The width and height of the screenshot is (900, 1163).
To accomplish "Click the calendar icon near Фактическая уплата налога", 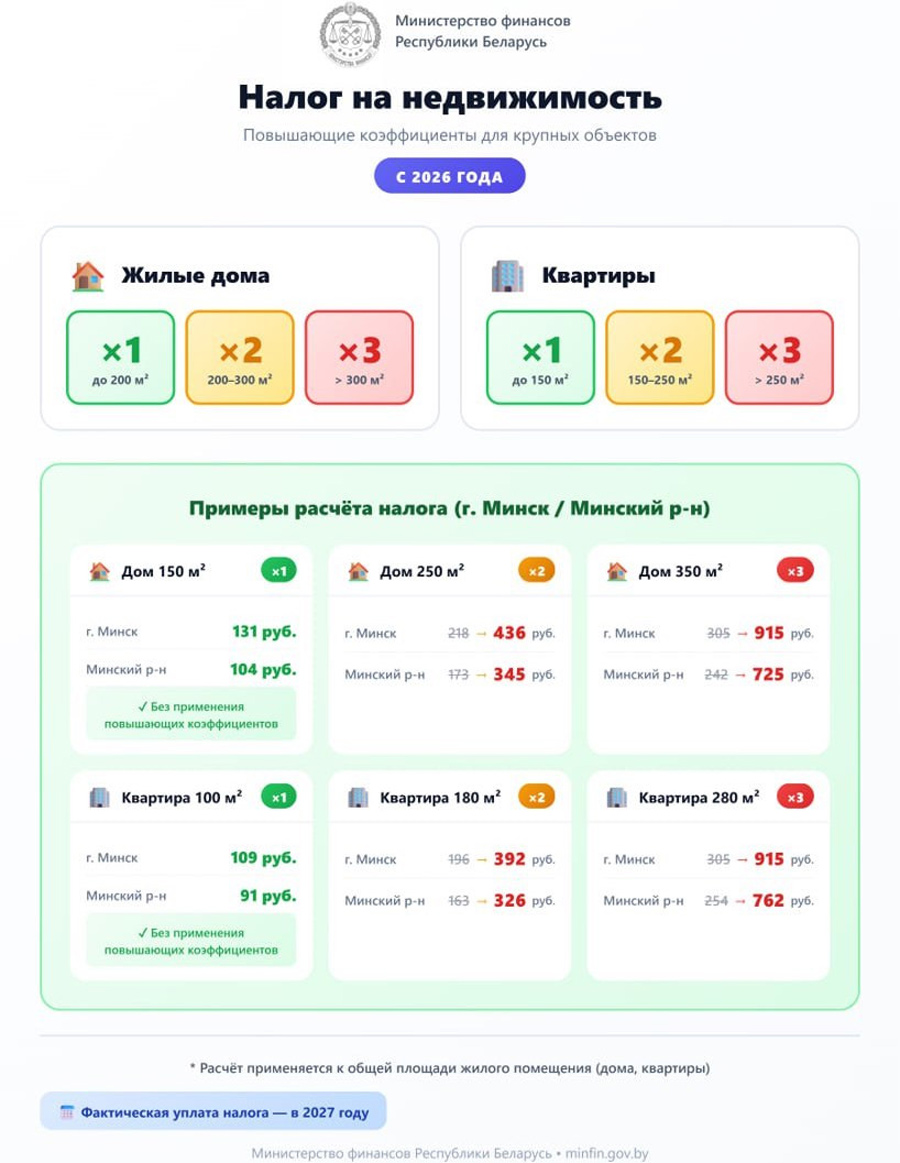I will pos(67,1112).
